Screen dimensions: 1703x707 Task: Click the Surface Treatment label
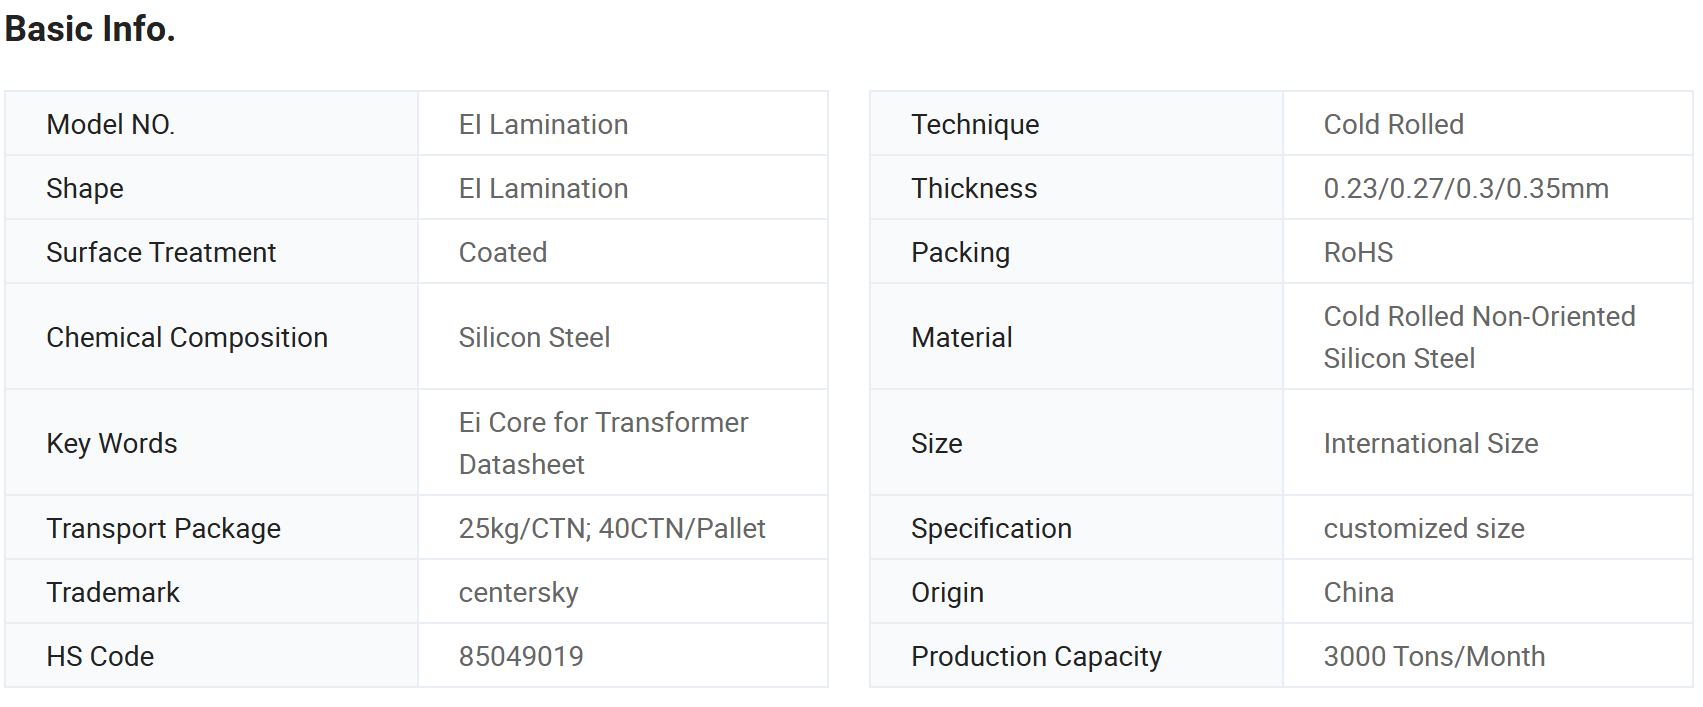[161, 252]
